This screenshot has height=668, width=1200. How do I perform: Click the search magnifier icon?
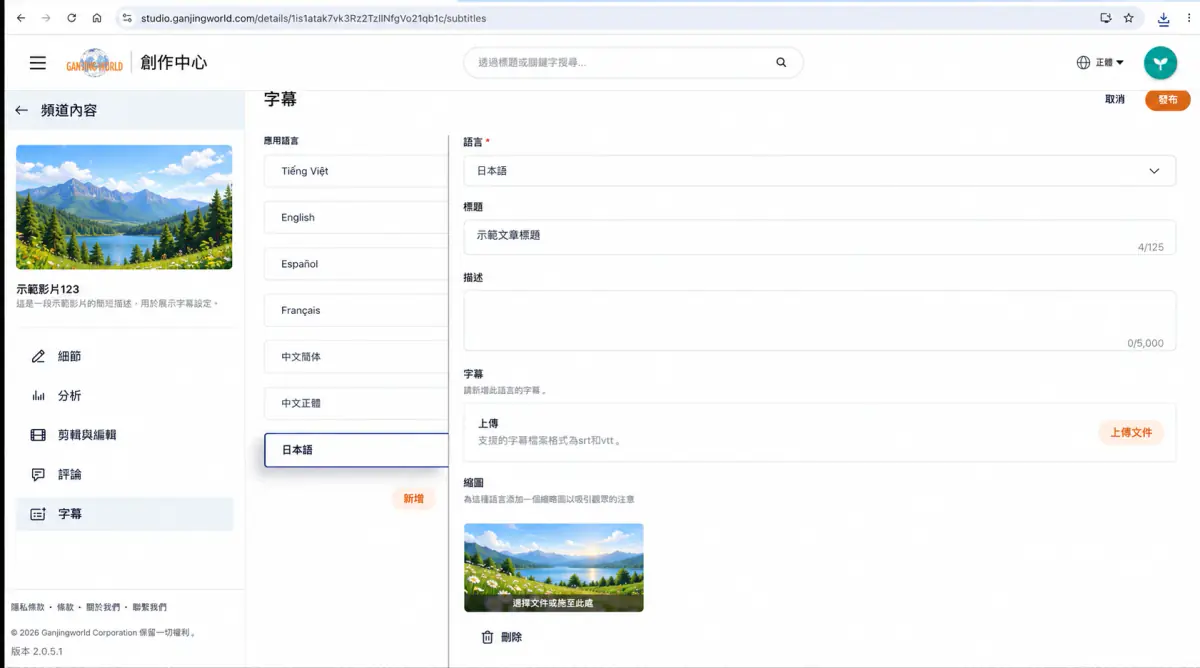[x=781, y=62]
